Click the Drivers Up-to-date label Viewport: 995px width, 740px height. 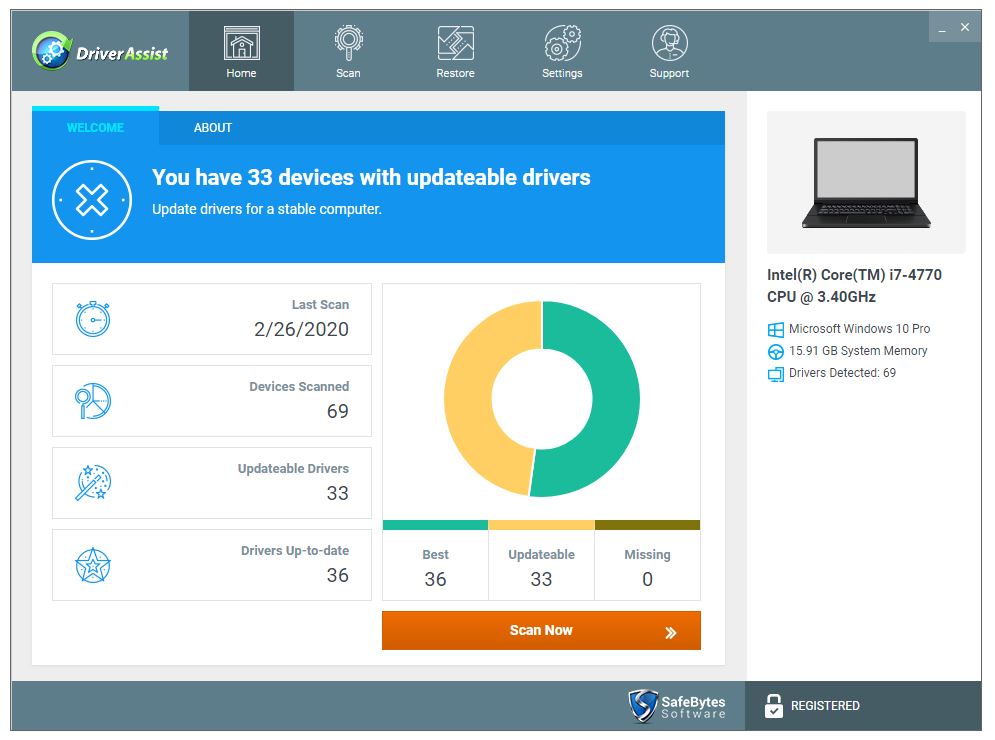coord(295,550)
